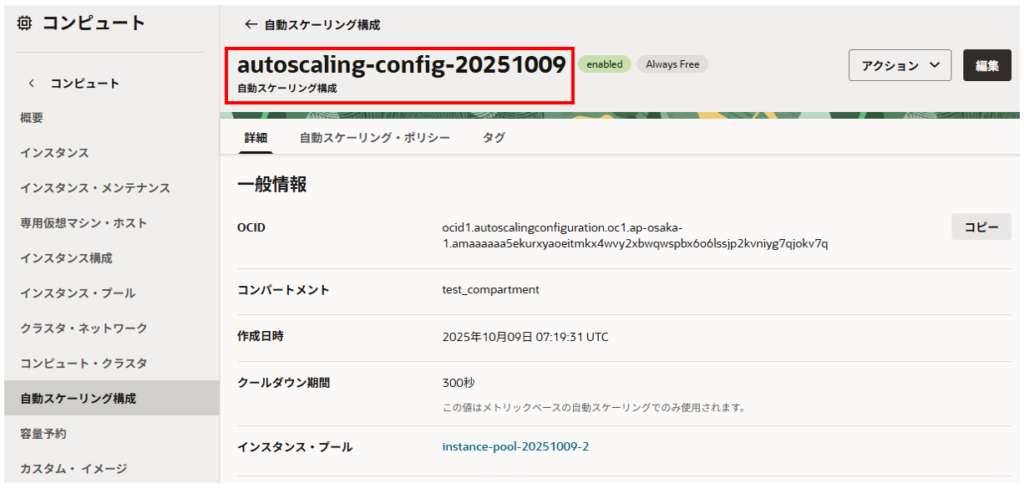Go to クラスタ・ネットワーク
The width and height of the screenshot is (1024, 489).
[84, 328]
